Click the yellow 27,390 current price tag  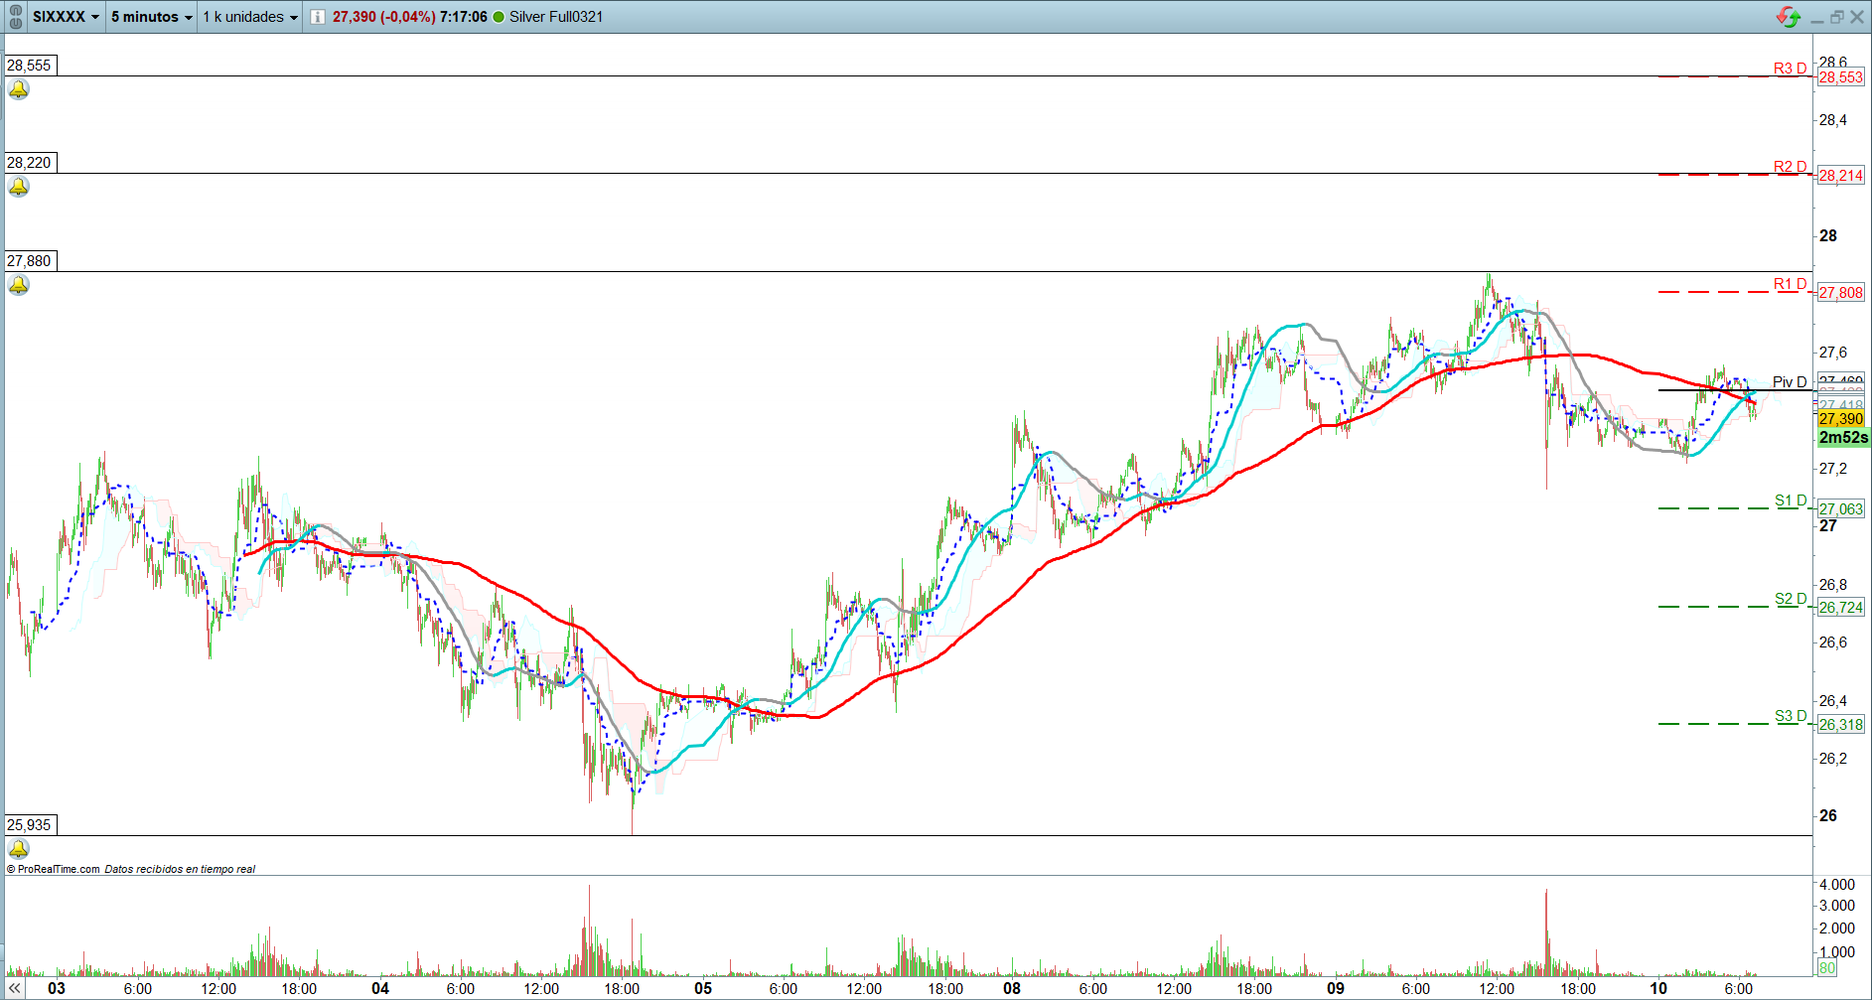click(x=1841, y=419)
